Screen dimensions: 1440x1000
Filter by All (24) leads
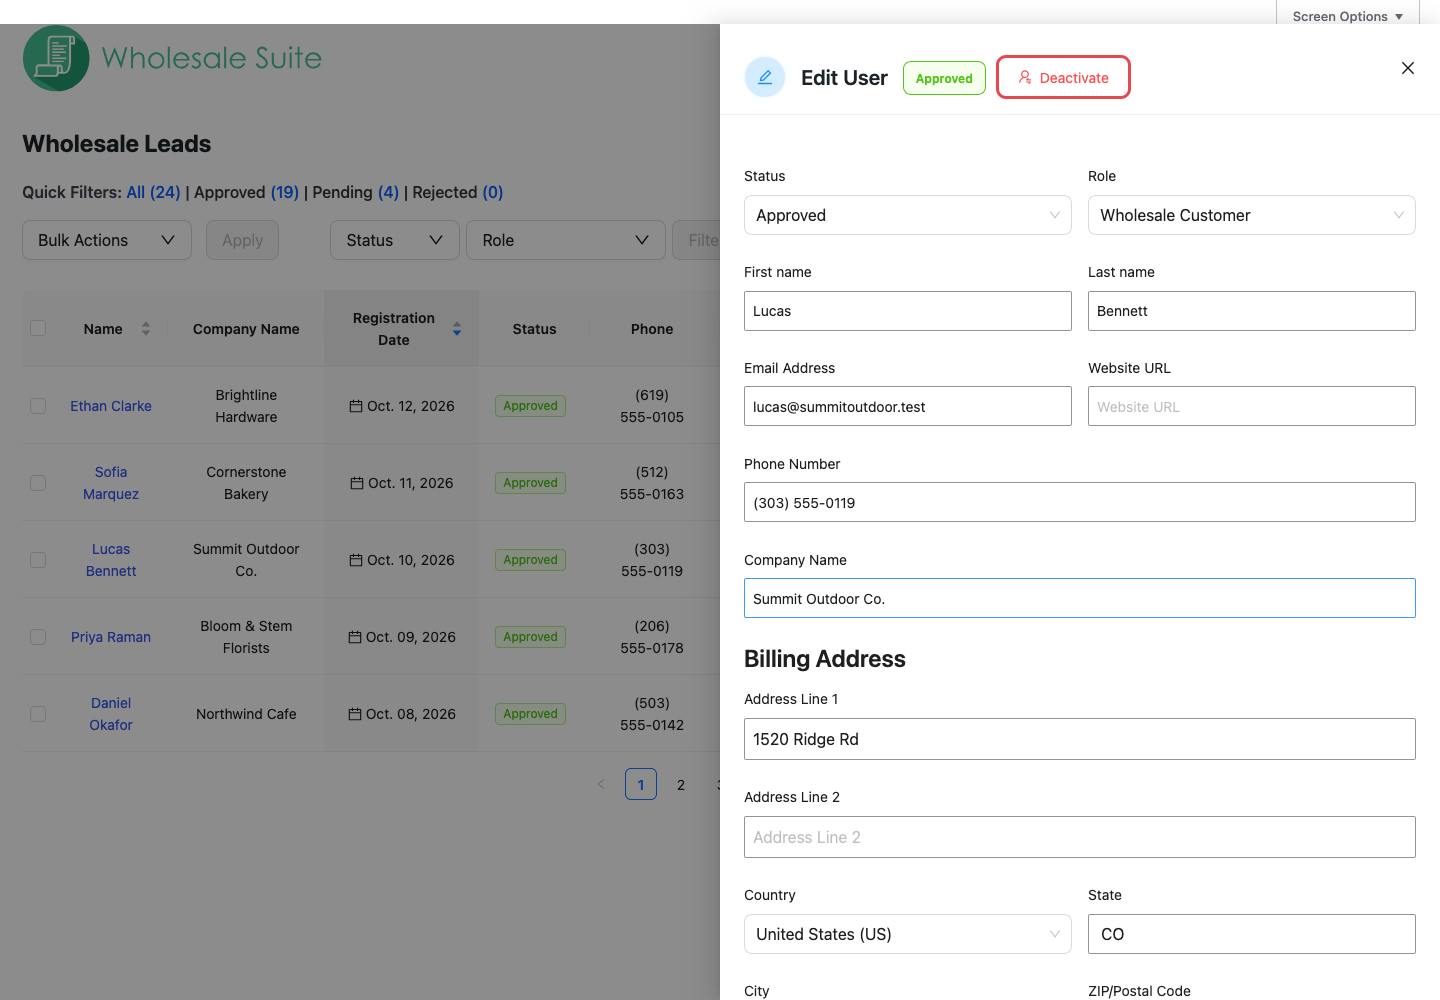pyautogui.click(x=154, y=192)
